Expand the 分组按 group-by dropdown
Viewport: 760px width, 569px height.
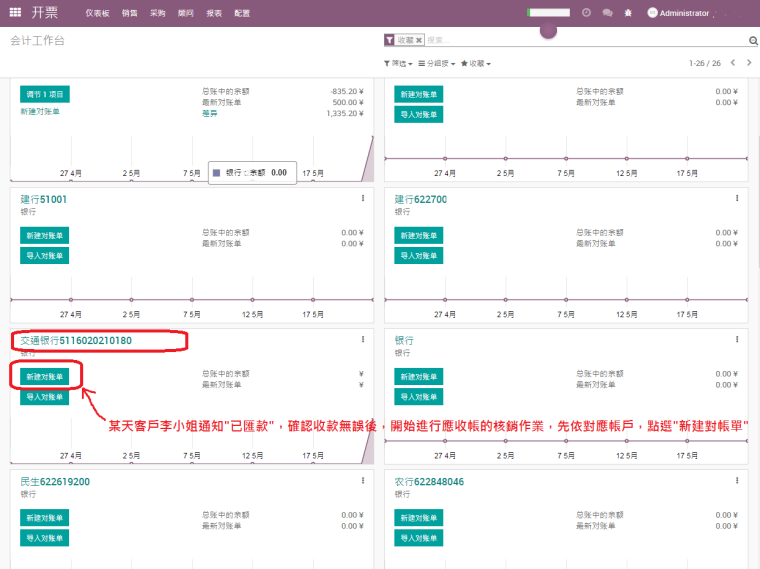437,63
